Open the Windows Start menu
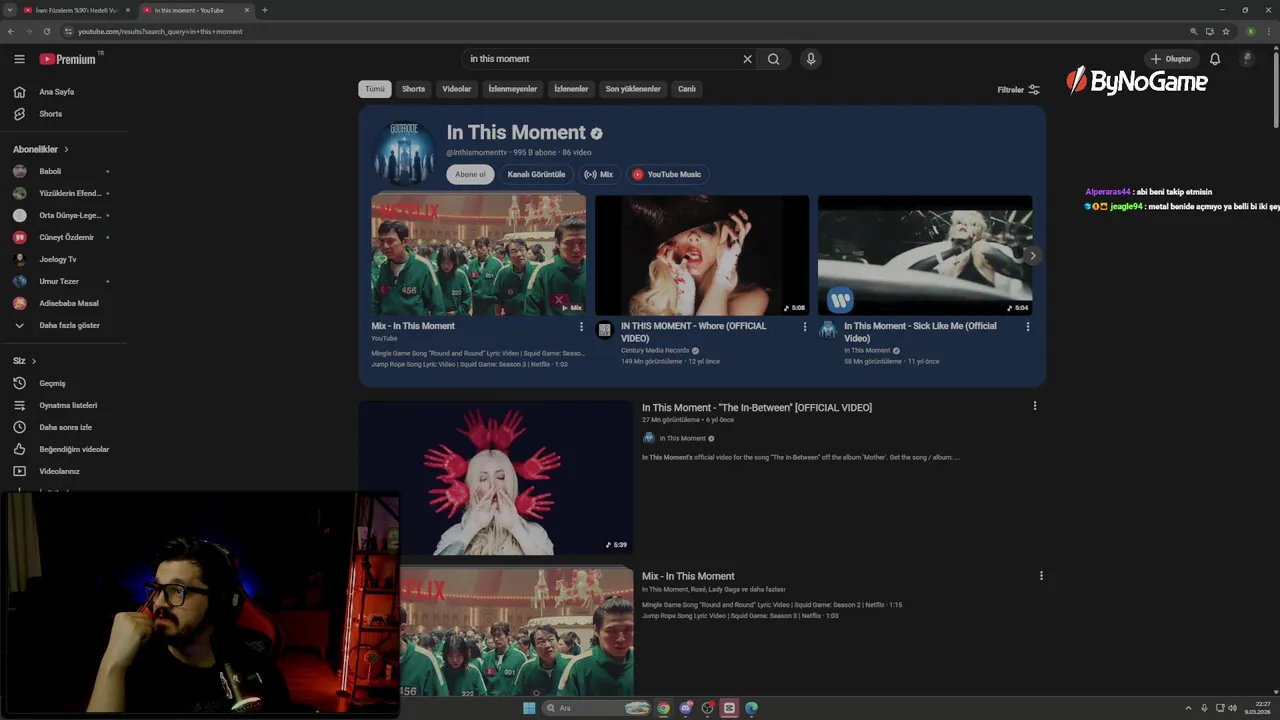Image resolution: width=1280 pixels, height=720 pixels. click(x=529, y=708)
